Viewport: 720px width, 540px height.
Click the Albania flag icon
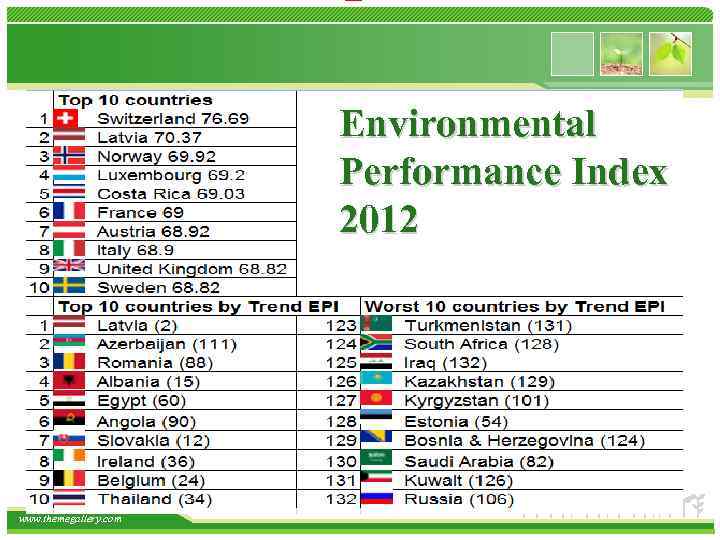coord(69,381)
